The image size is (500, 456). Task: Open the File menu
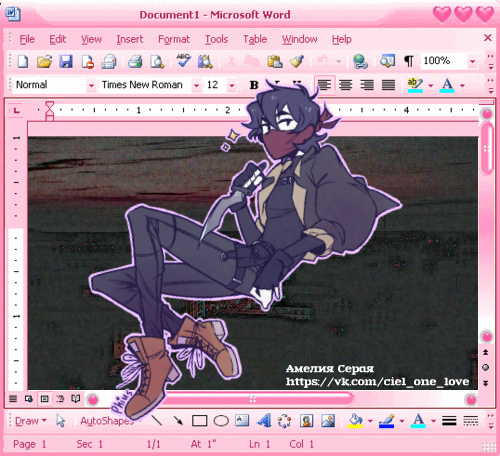pyautogui.click(x=27, y=39)
